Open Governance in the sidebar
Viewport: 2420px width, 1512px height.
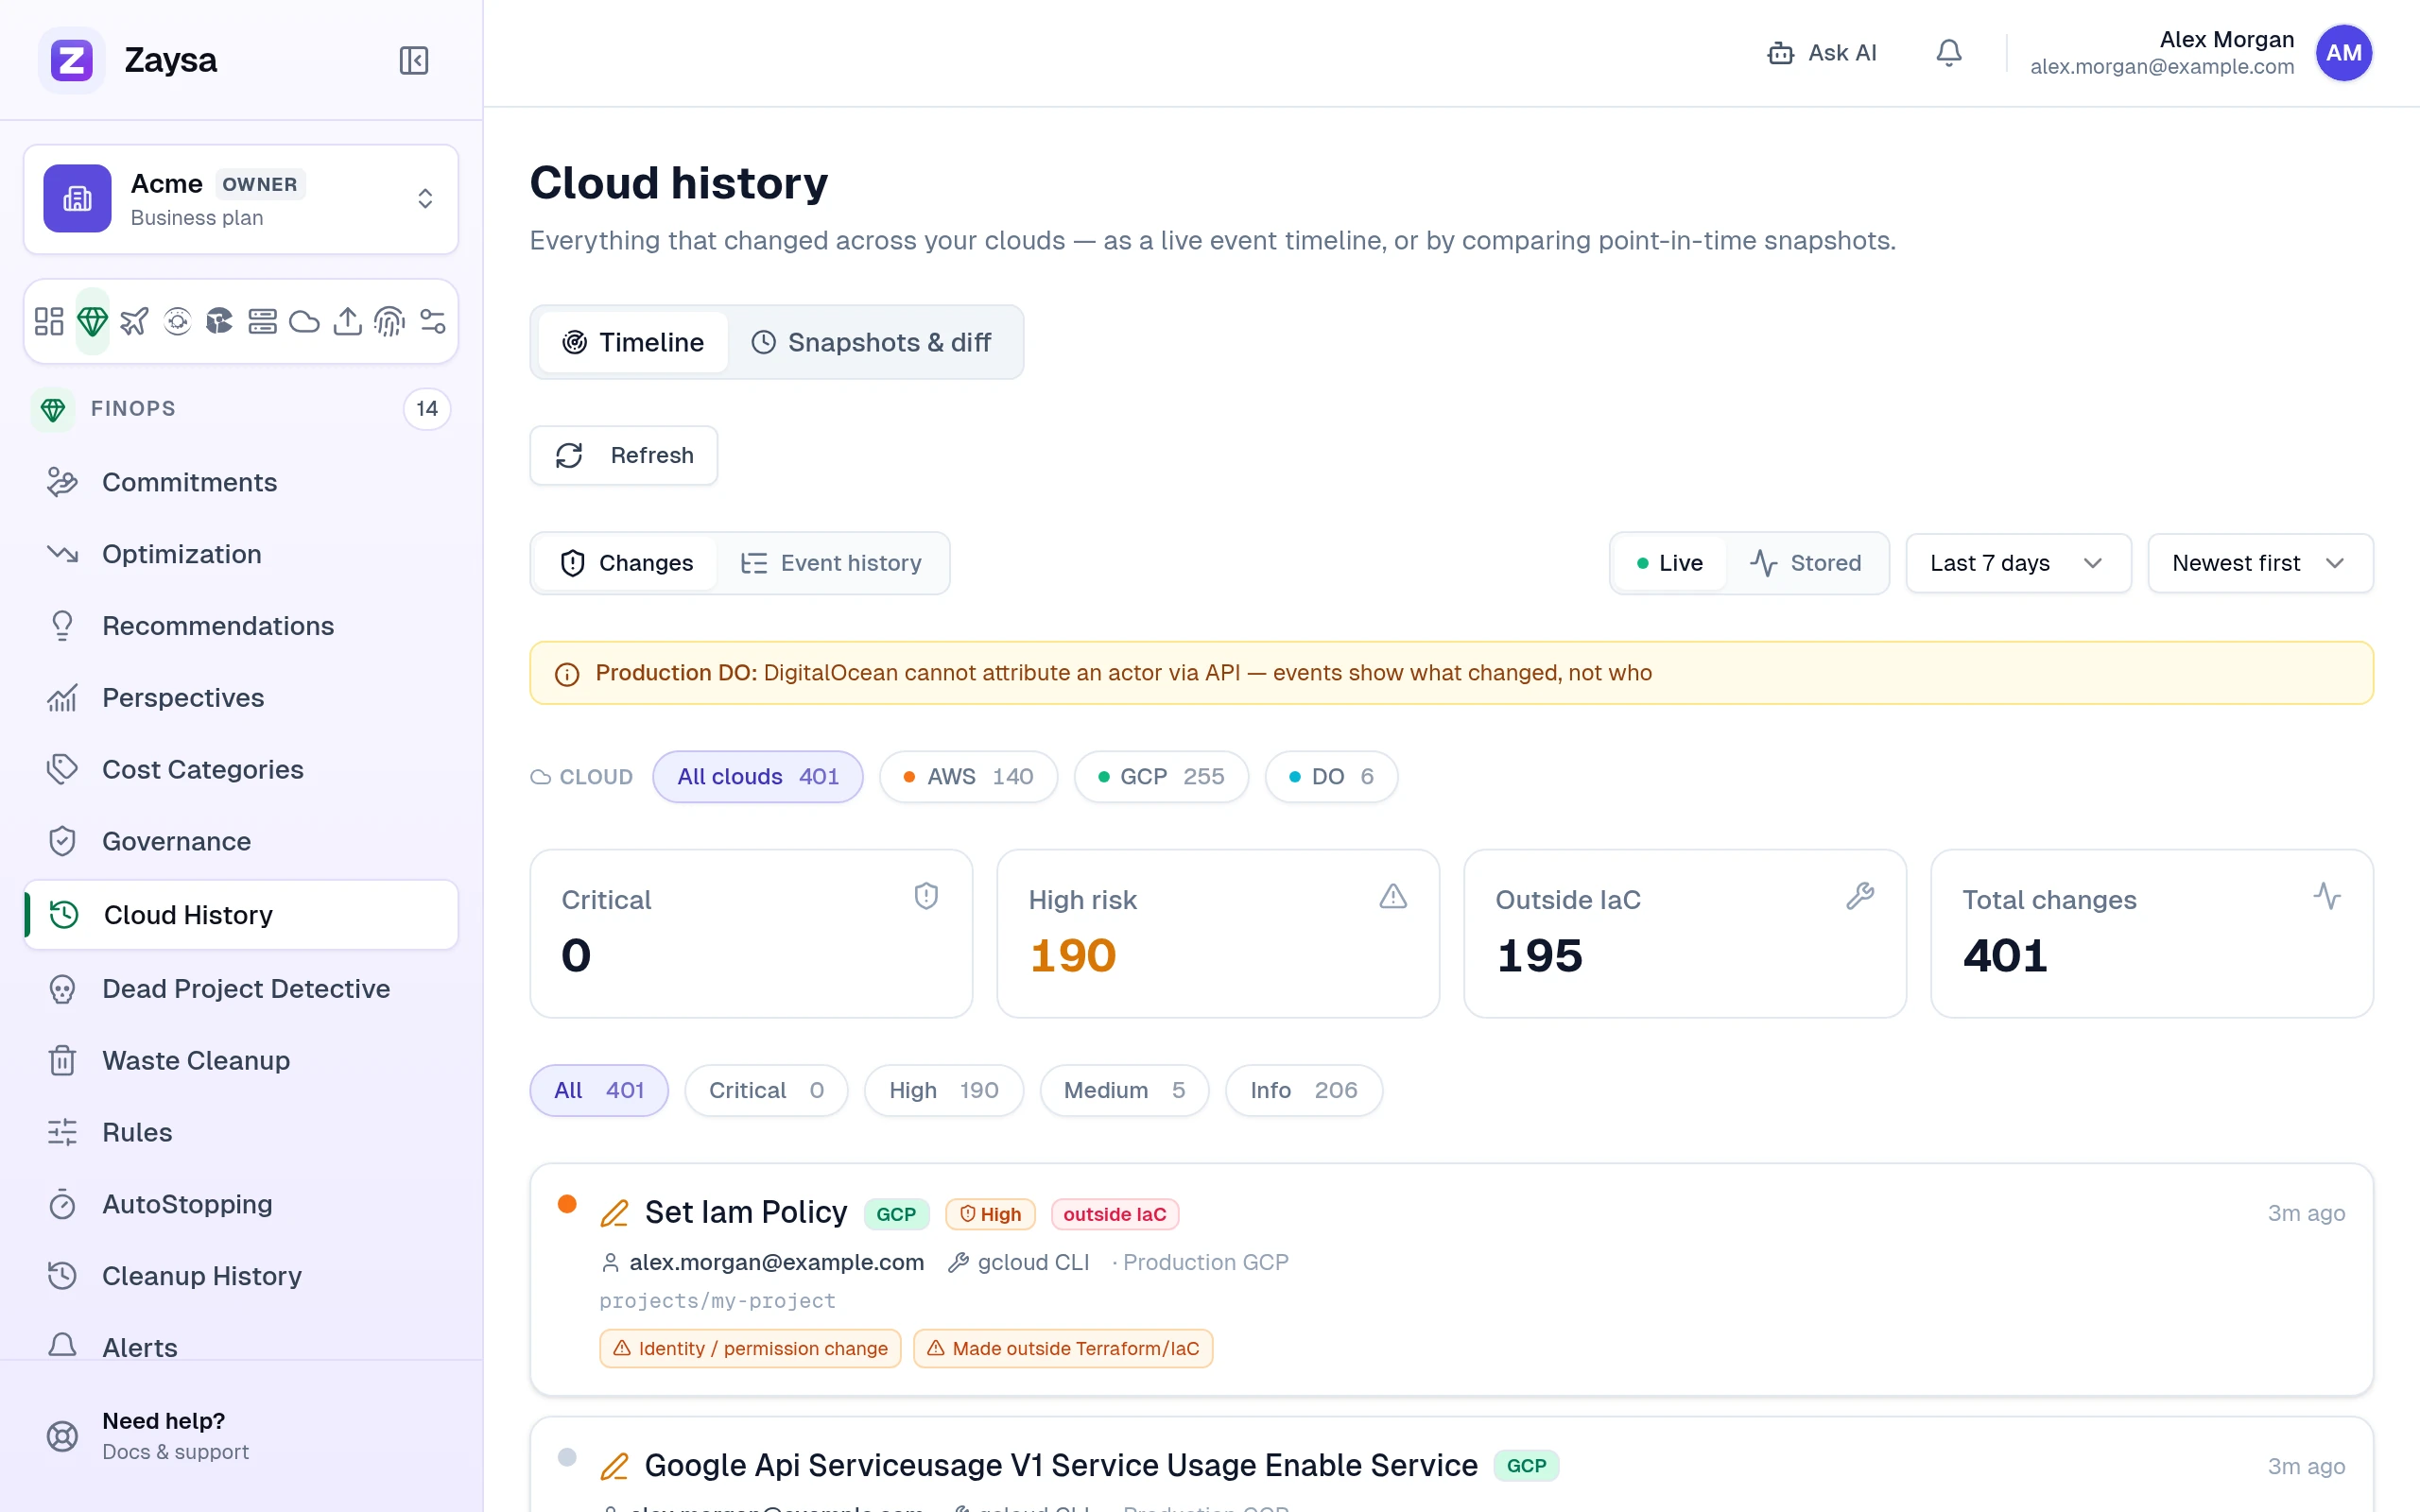point(241,841)
